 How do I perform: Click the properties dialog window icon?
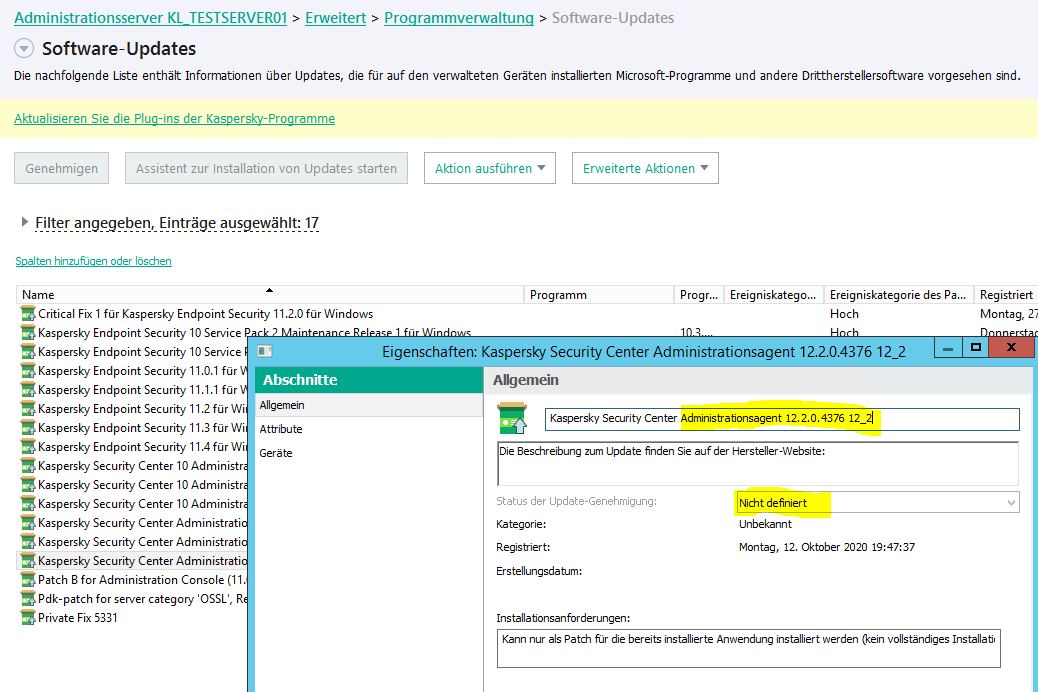(264, 351)
